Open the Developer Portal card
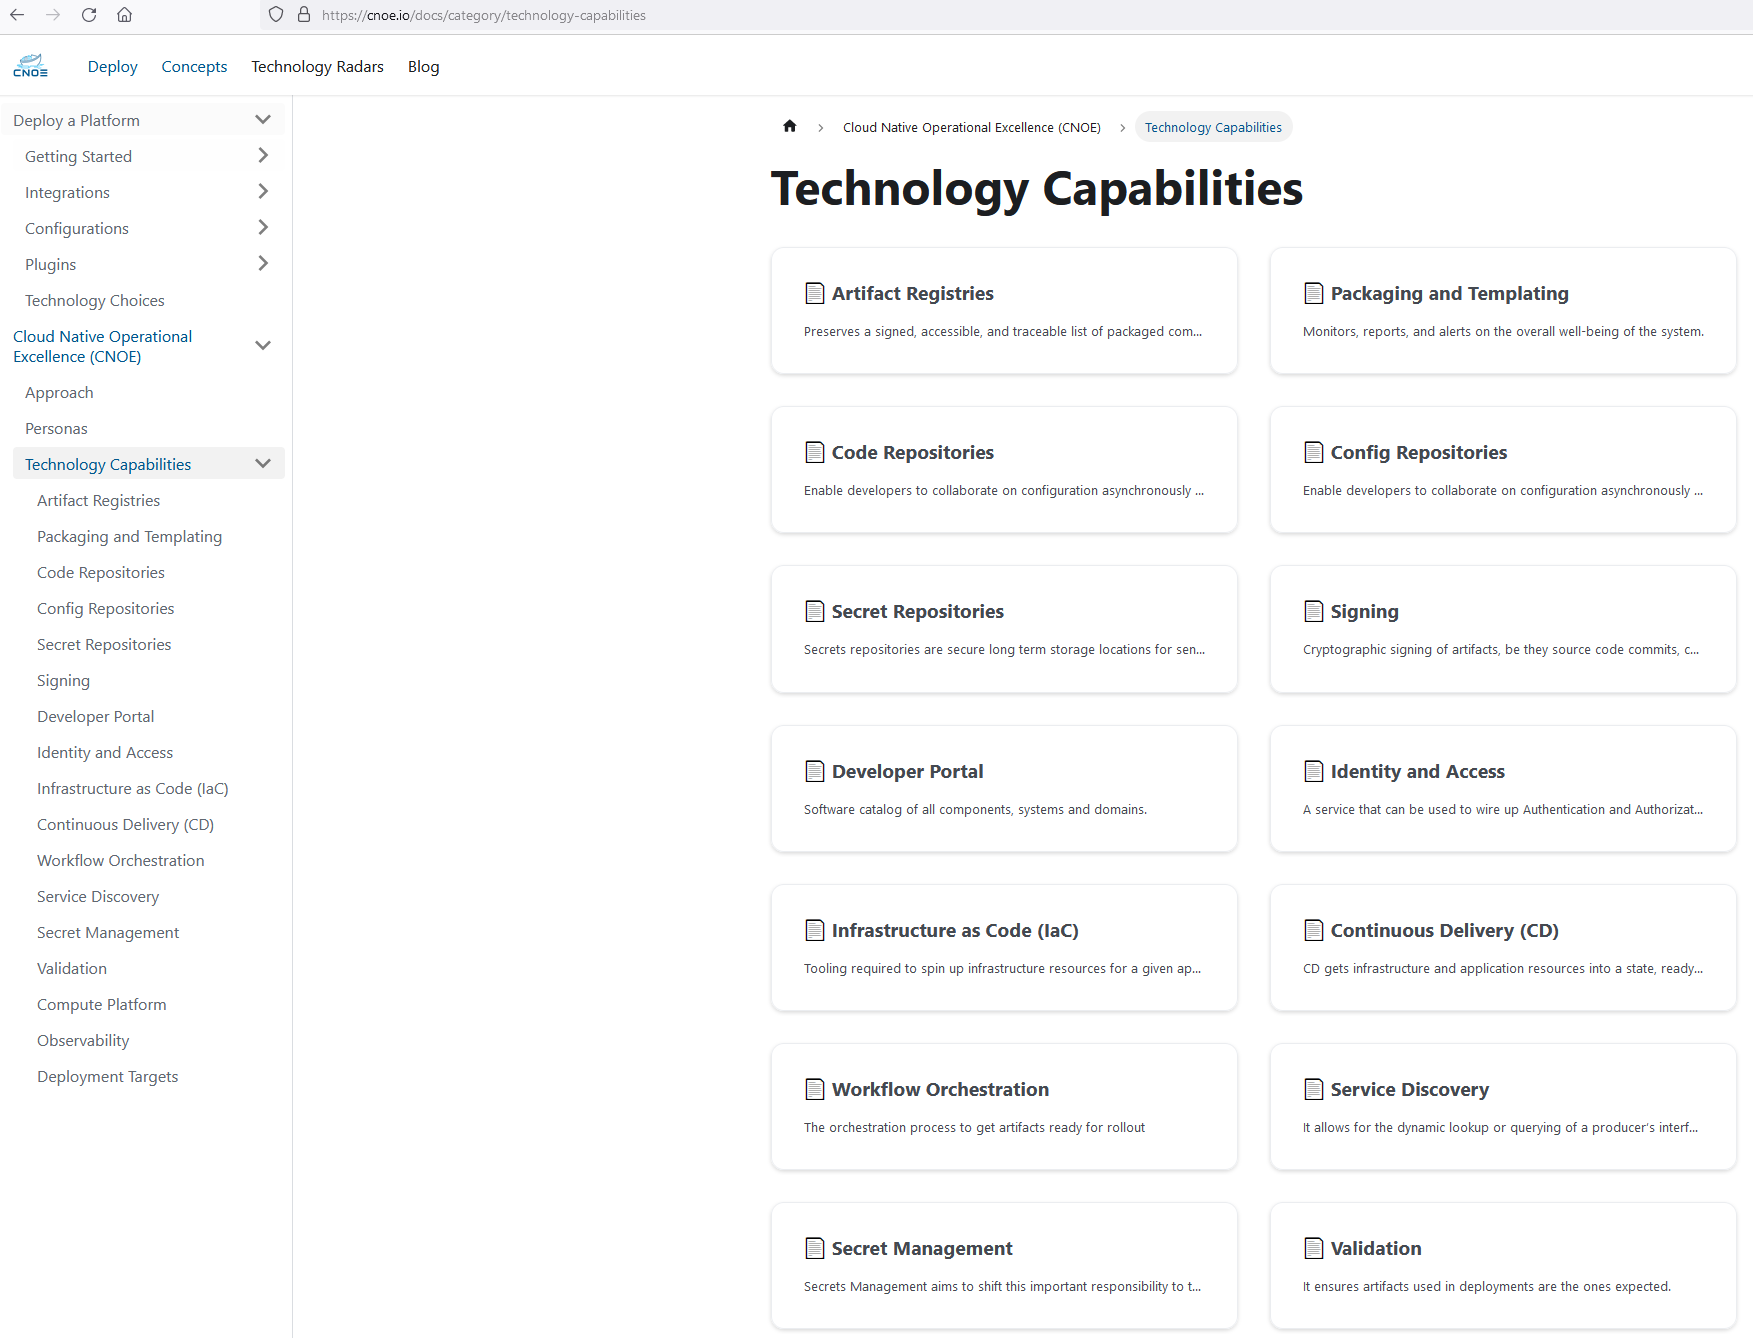 click(x=1003, y=789)
